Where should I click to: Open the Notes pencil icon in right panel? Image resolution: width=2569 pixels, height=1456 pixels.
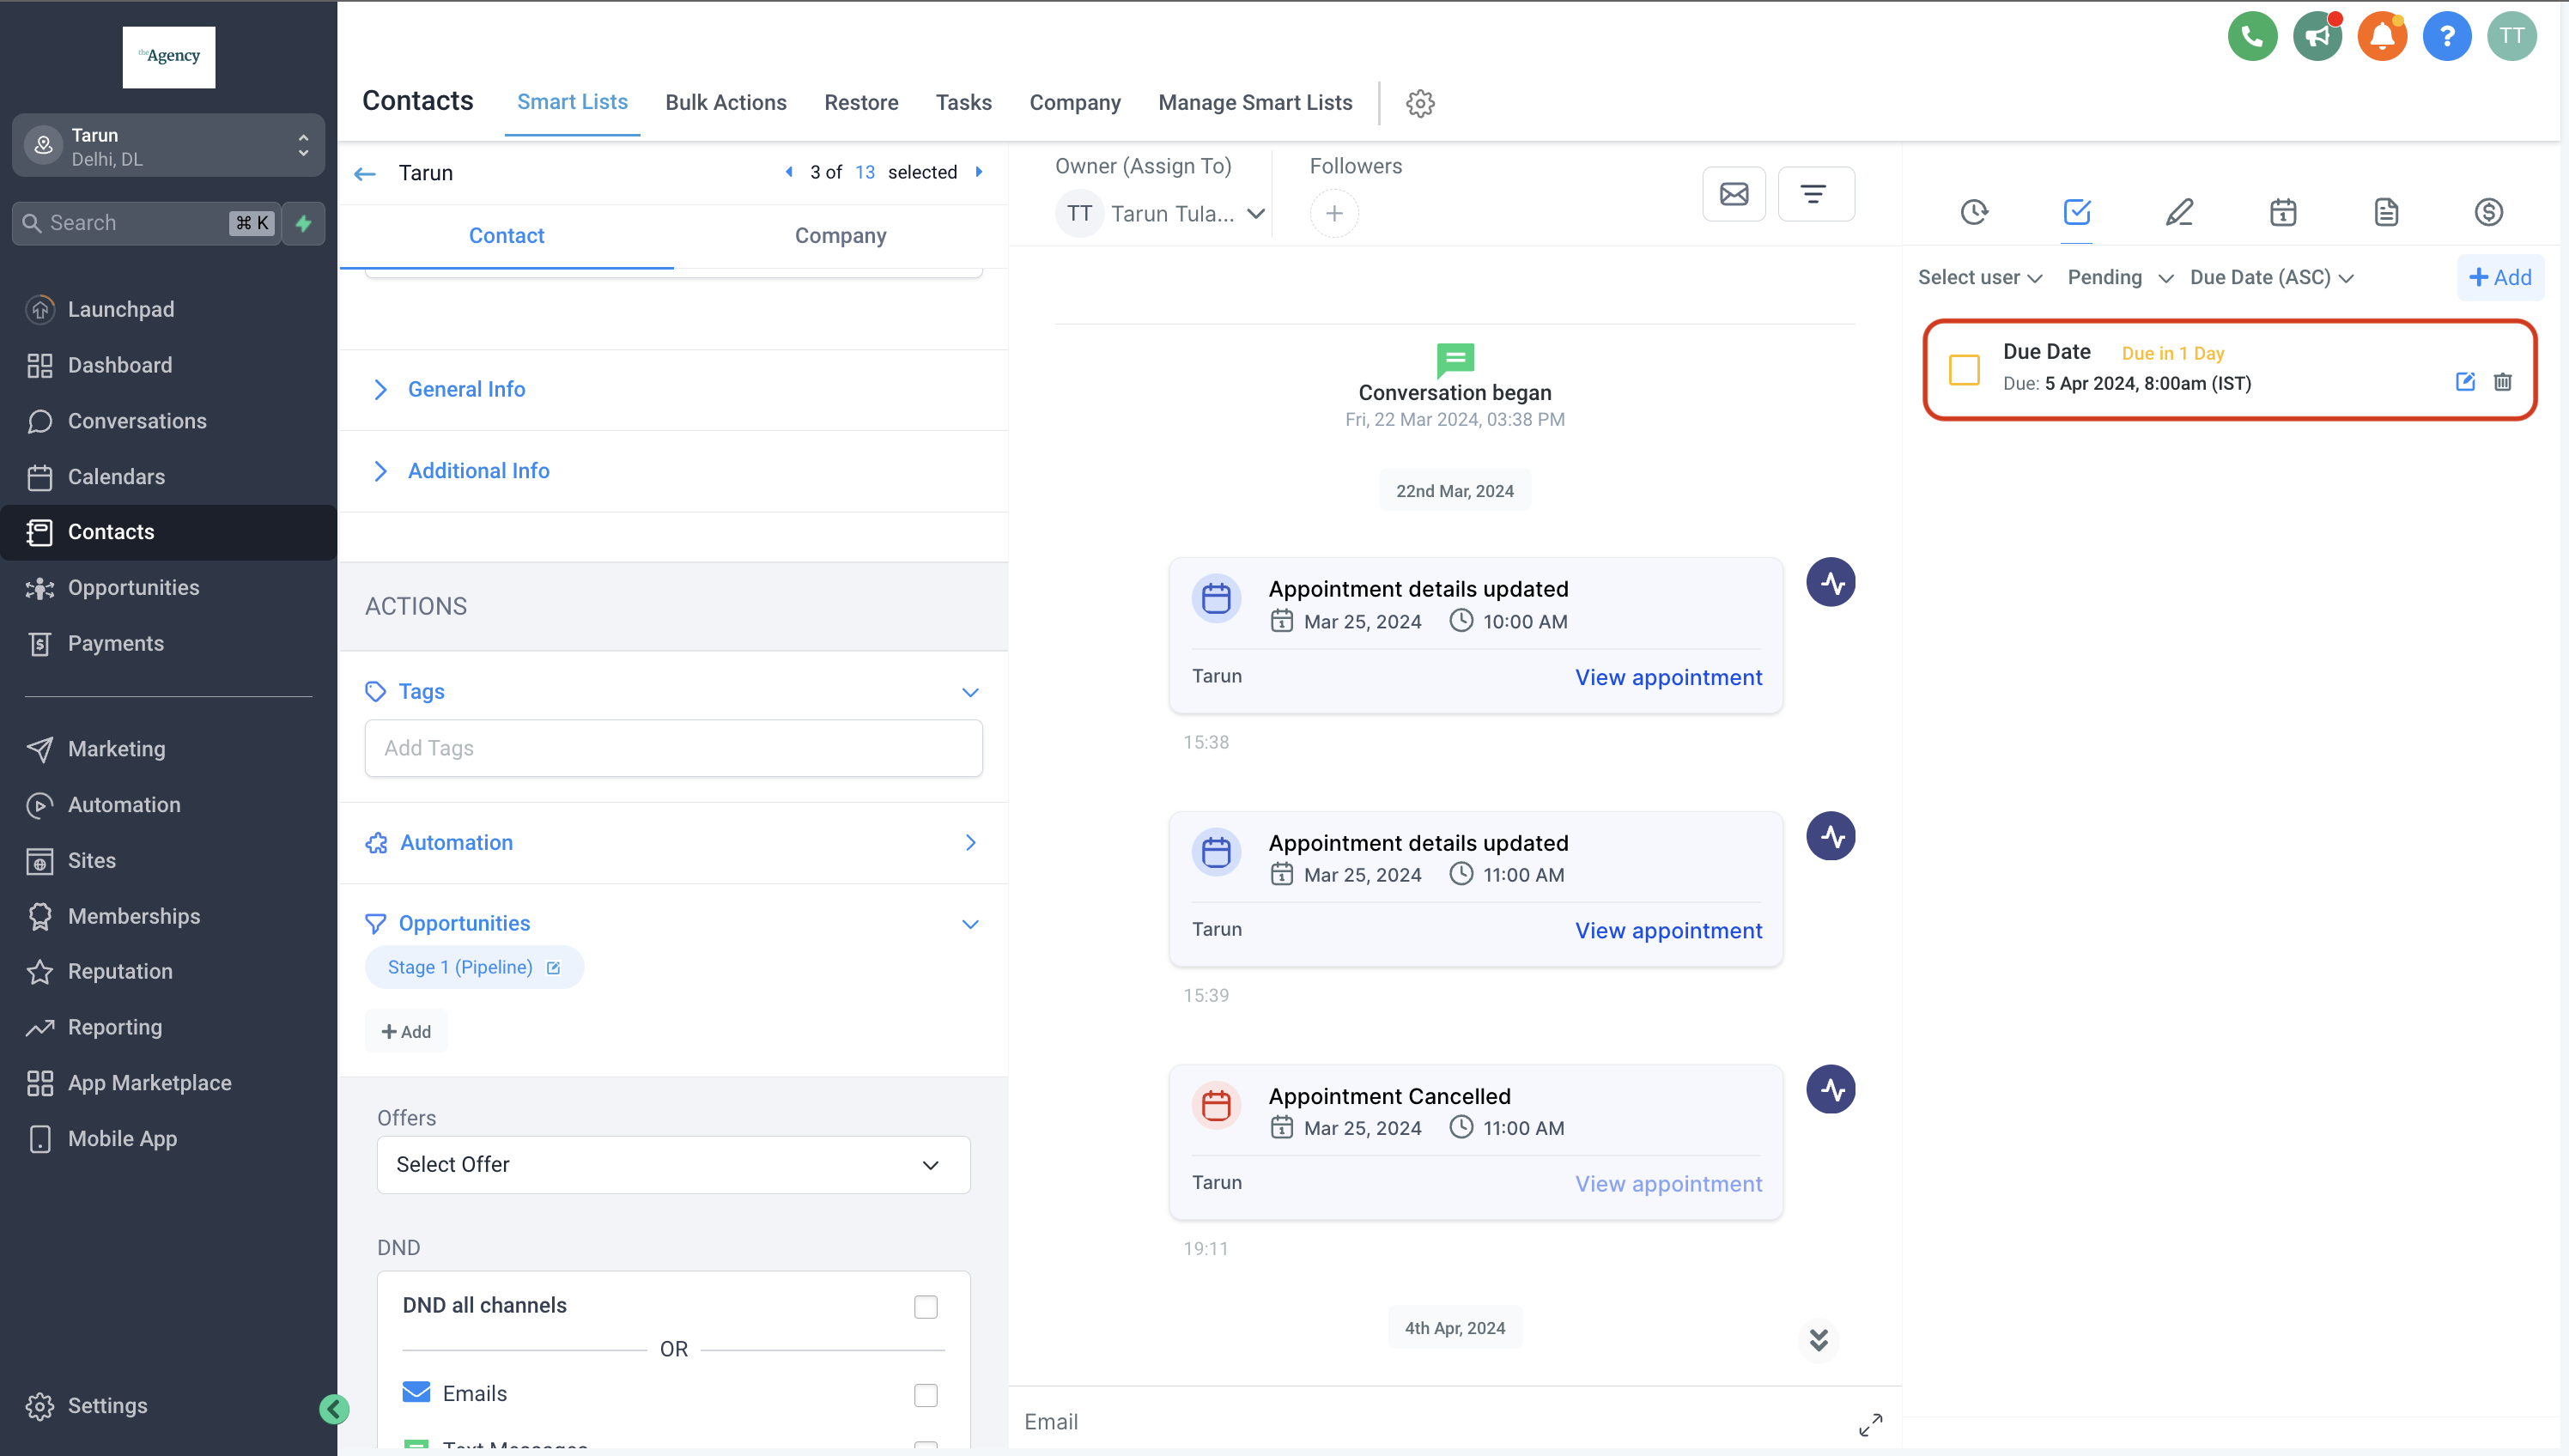2179,212
